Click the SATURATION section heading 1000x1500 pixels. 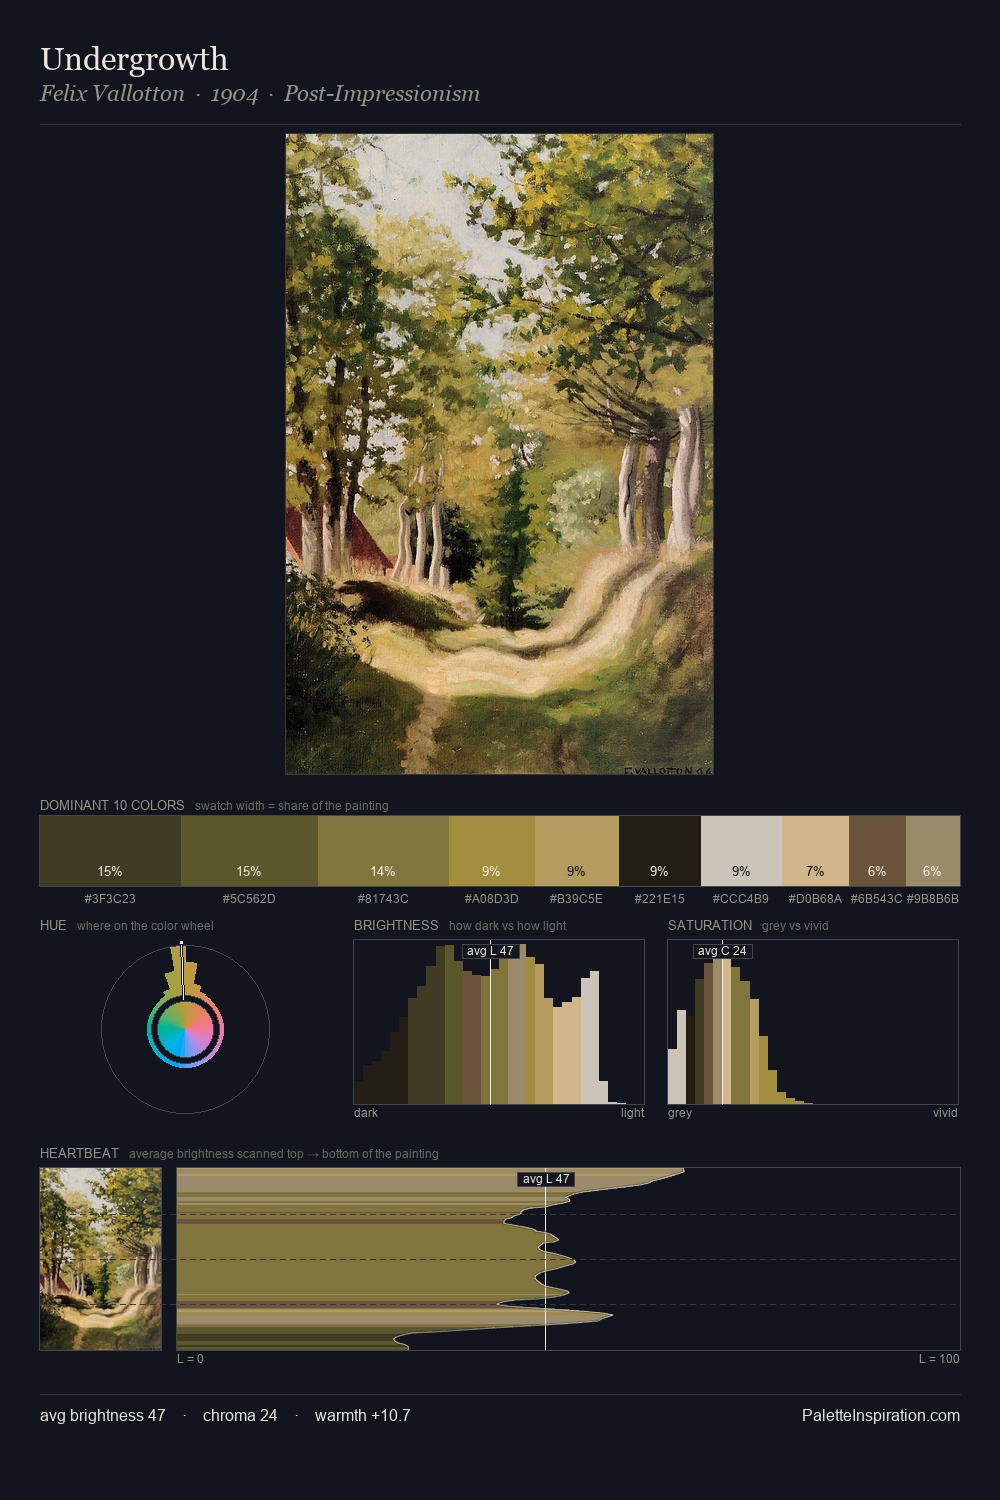click(x=710, y=925)
